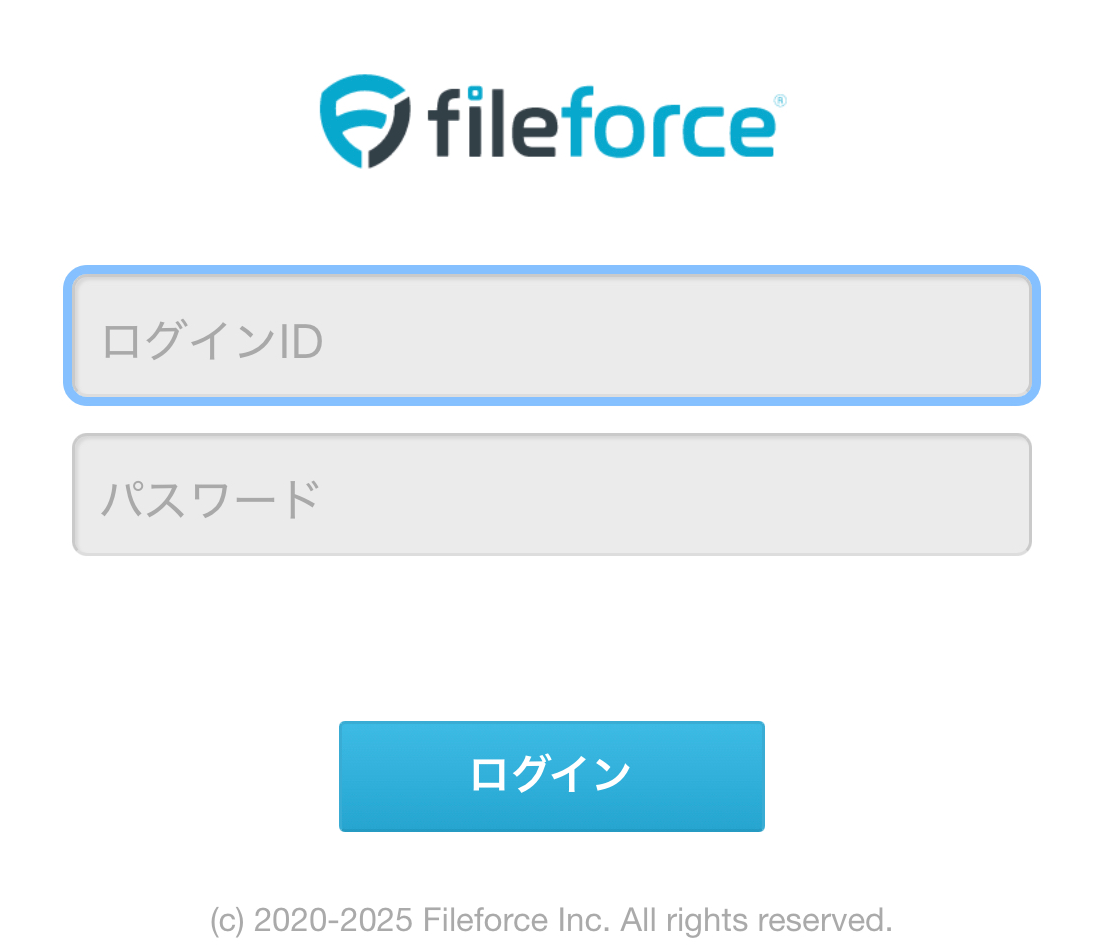Click the copyright notice at the bottom
The height and width of the screenshot is (949, 1104).
[x=551, y=919]
